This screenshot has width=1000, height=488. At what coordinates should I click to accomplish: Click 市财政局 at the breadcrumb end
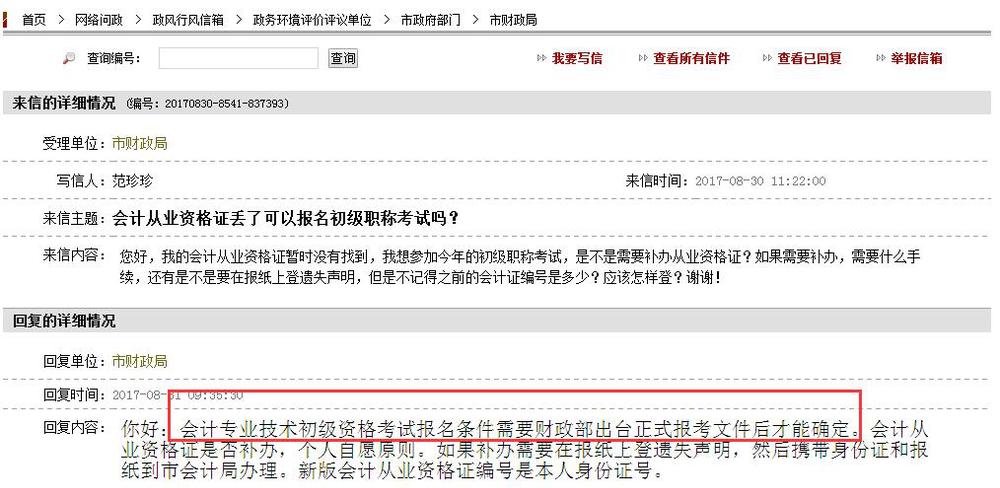(x=513, y=20)
